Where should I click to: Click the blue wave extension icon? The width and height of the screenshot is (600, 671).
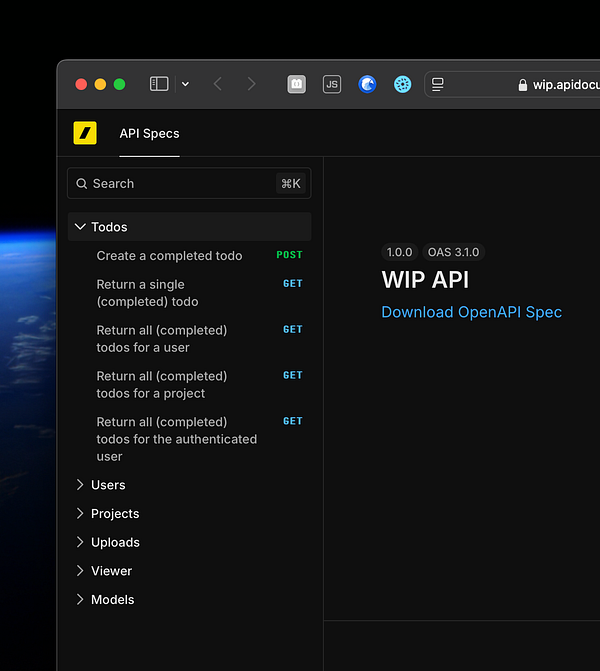[367, 85]
